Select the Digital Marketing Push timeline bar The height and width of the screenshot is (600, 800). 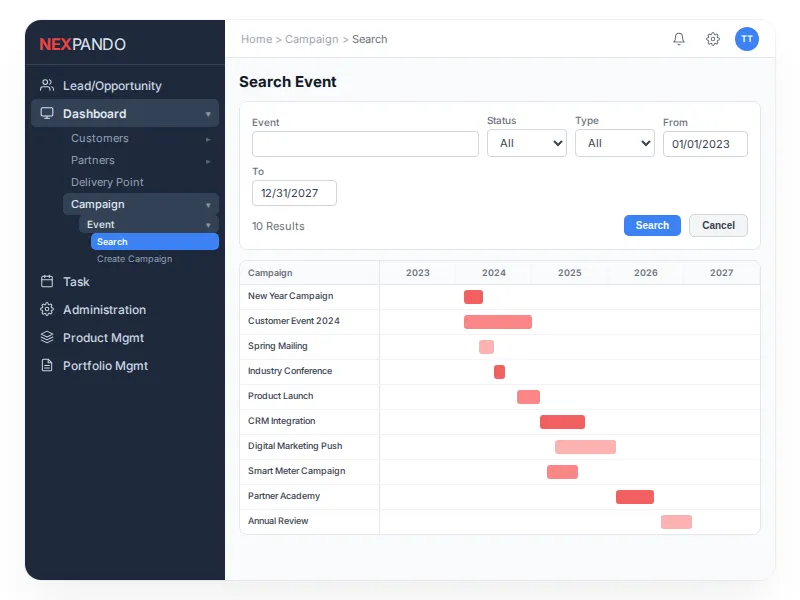pyautogui.click(x=586, y=447)
